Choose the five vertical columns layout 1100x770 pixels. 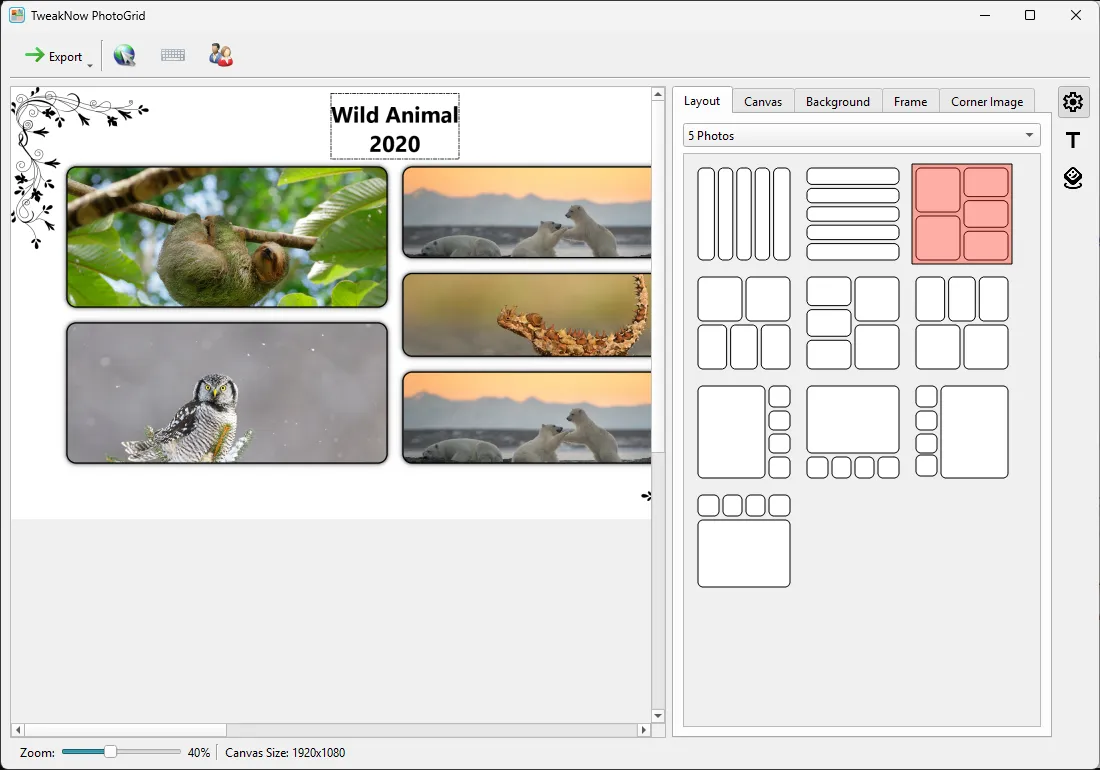[x=744, y=214]
